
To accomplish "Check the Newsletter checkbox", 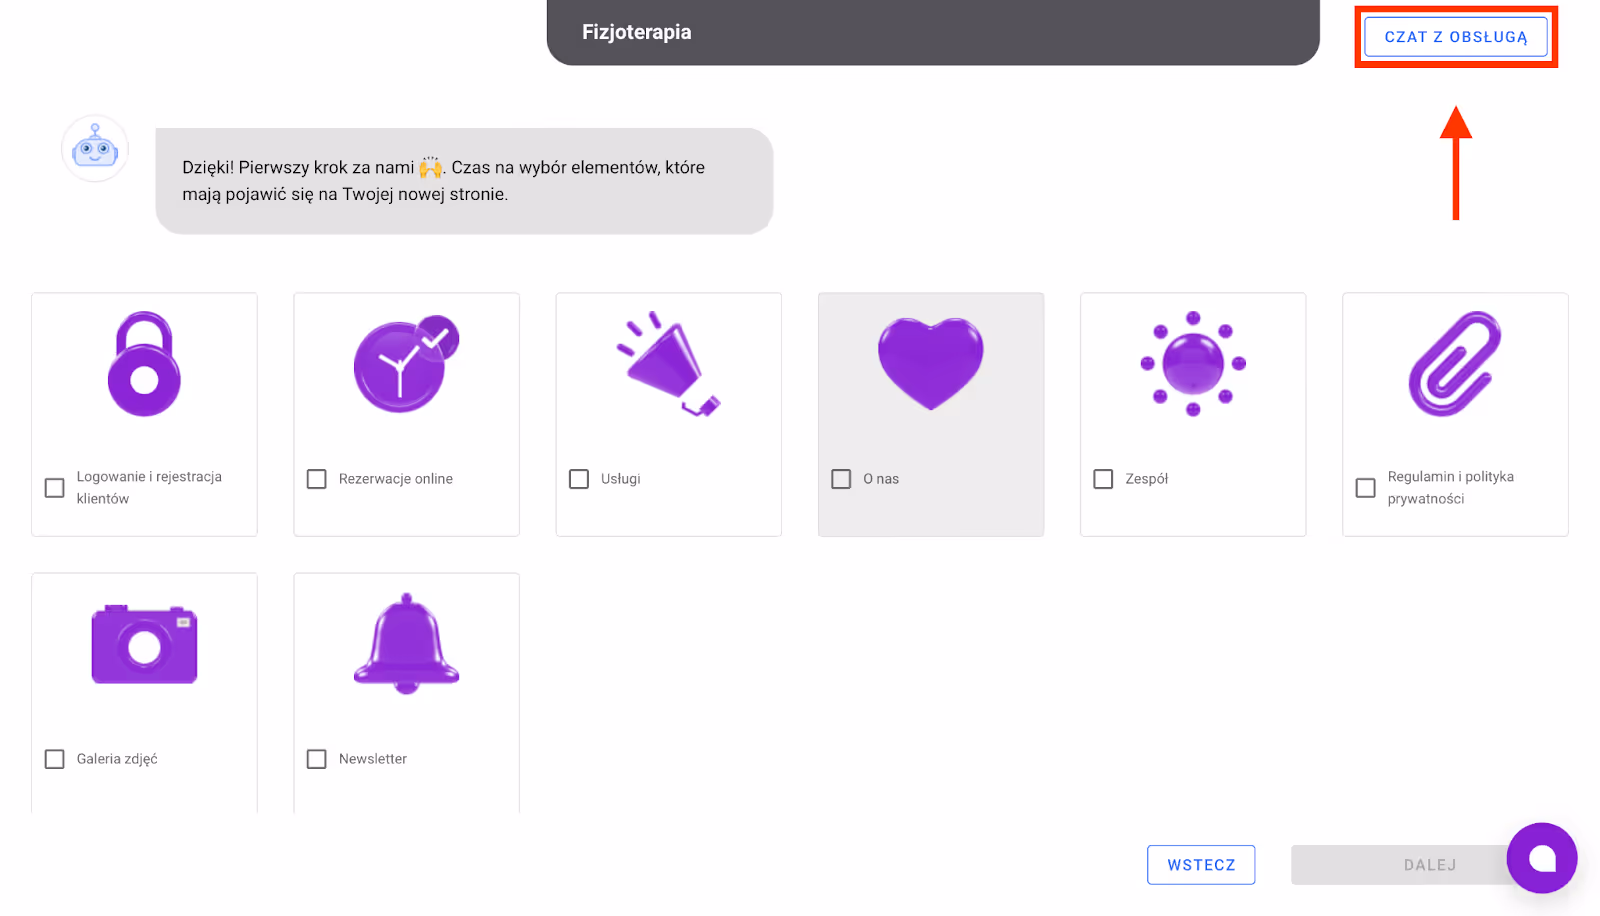I will coord(317,759).
